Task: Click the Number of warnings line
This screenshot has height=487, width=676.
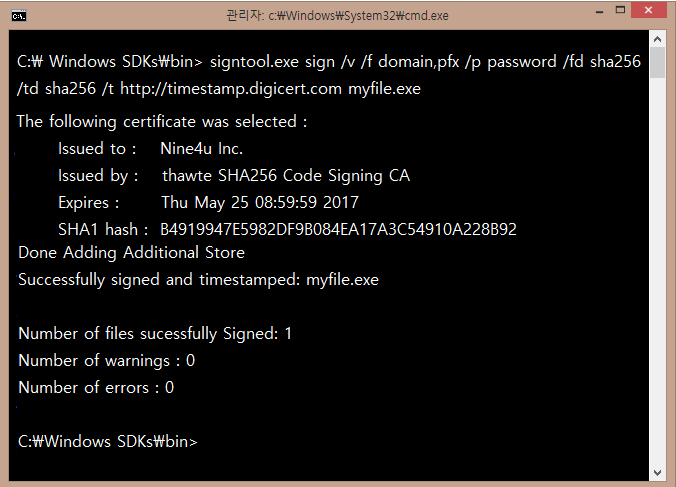Action: [x=107, y=361]
